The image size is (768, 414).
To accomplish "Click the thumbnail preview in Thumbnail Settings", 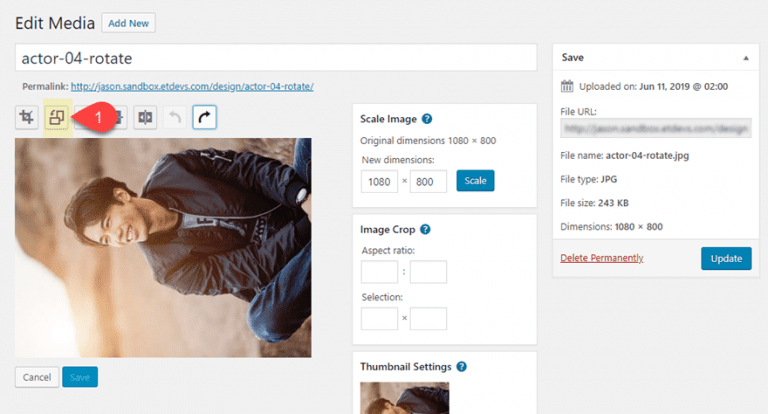I will pyautogui.click(x=404, y=398).
